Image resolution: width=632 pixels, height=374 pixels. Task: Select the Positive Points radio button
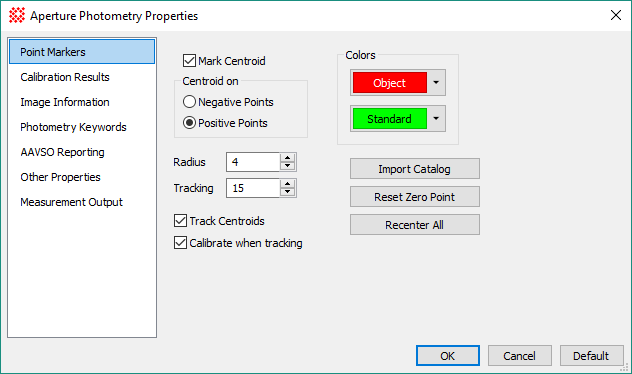pyautogui.click(x=189, y=123)
